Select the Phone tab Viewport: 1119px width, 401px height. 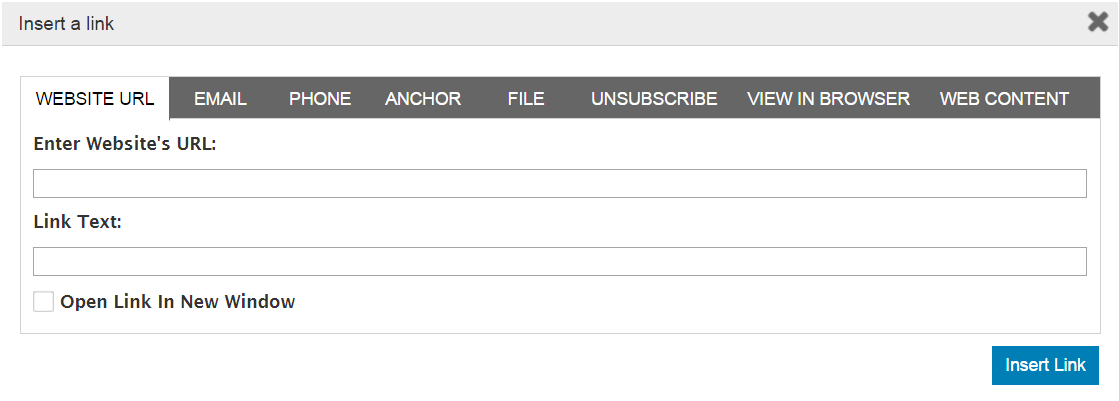point(320,99)
